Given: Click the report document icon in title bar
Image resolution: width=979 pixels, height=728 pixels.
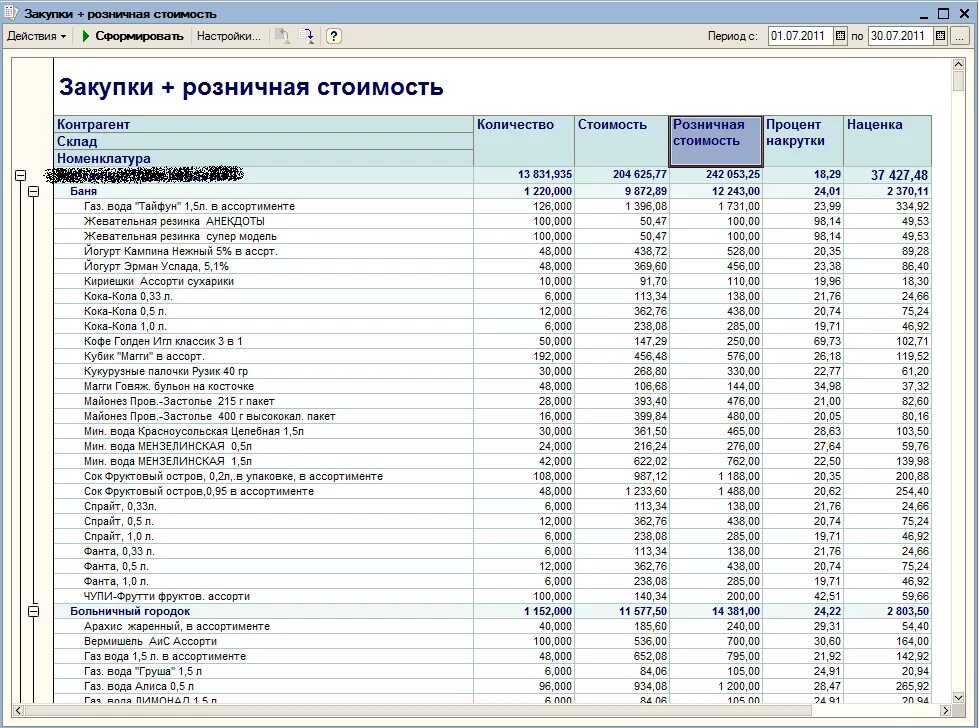Looking at the screenshot, I should click(x=11, y=12).
